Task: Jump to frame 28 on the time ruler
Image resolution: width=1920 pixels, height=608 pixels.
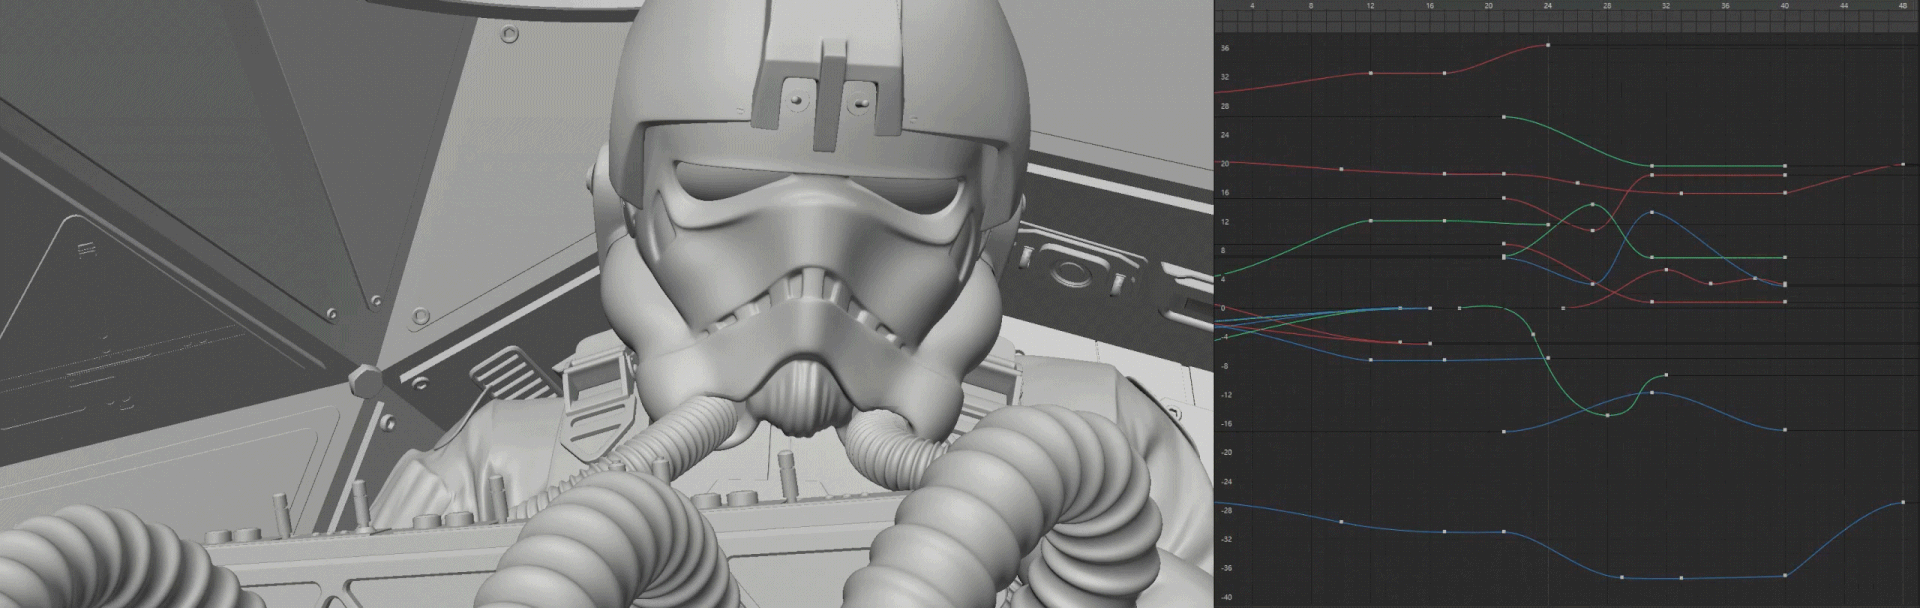Action: pyautogui.click(x=1607, y=6)
